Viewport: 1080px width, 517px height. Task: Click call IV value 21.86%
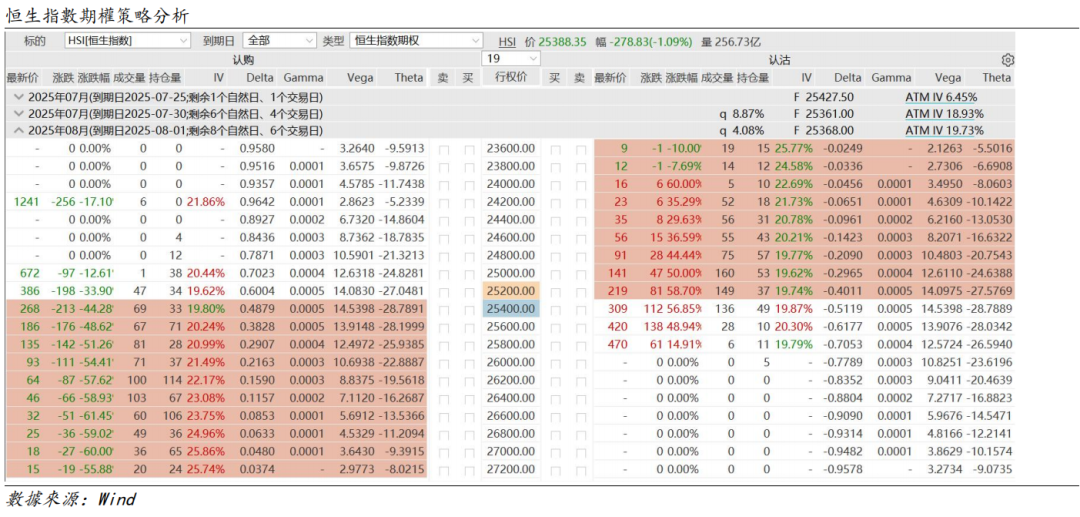click(208, 202)
